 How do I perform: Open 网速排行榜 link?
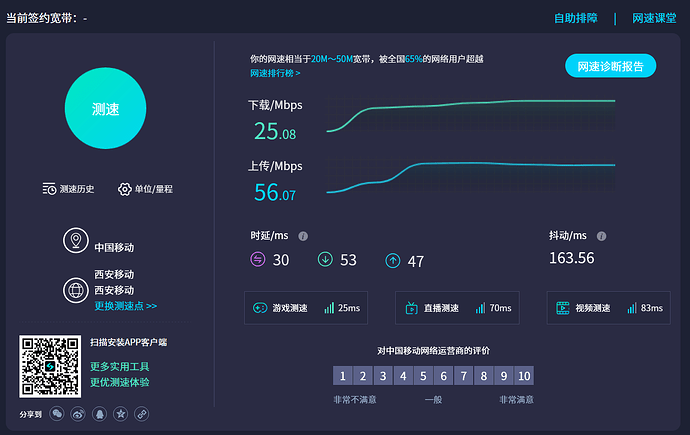[275, 73]
